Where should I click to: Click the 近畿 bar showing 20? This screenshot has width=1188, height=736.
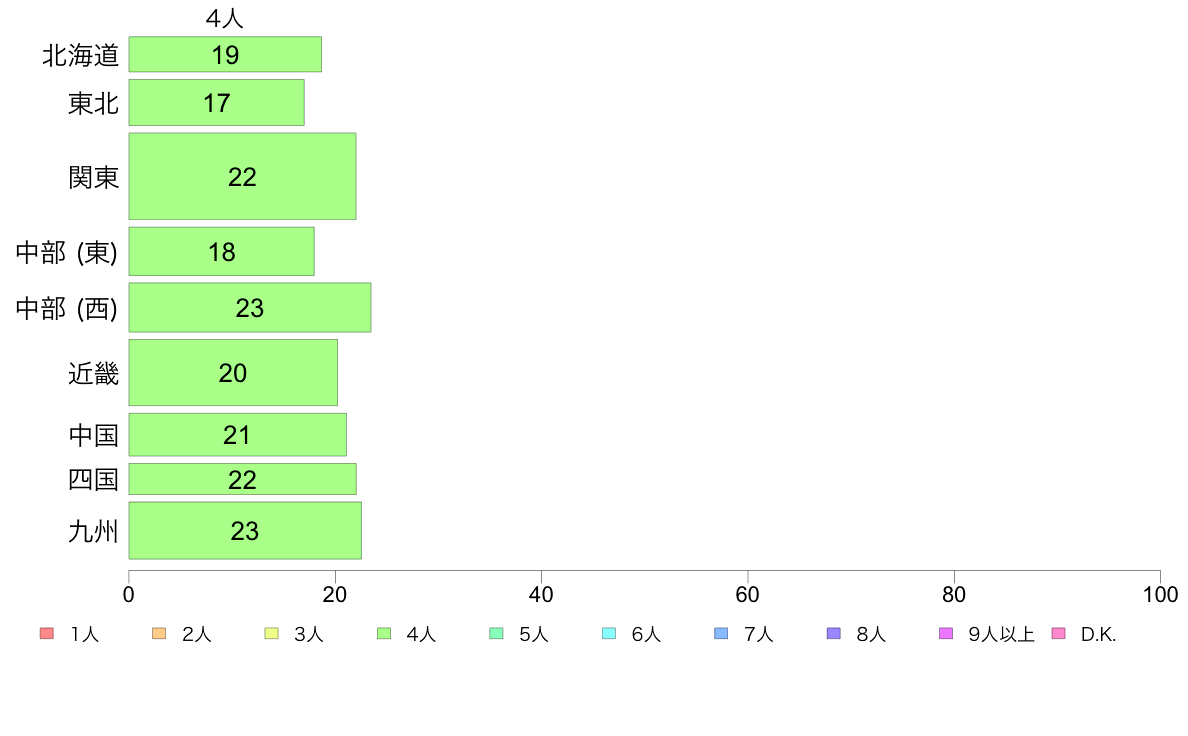pos(233,373)
